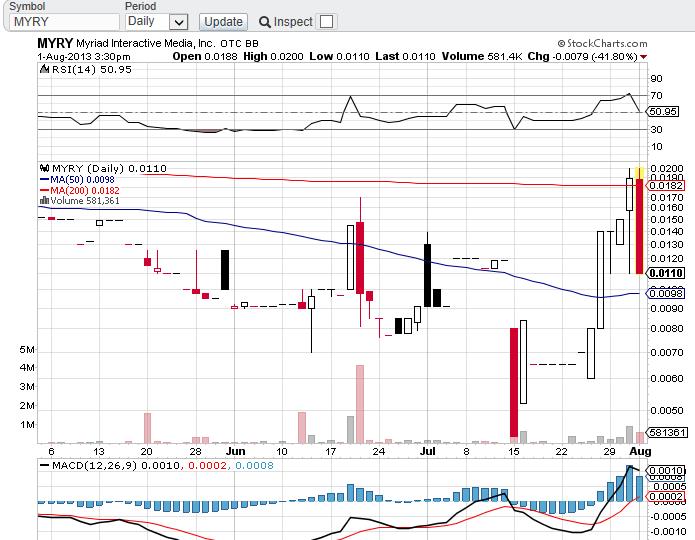695x540 pixels.
Task: Click the red down arrow next to Chg
Action: click(x=644, y=57)
